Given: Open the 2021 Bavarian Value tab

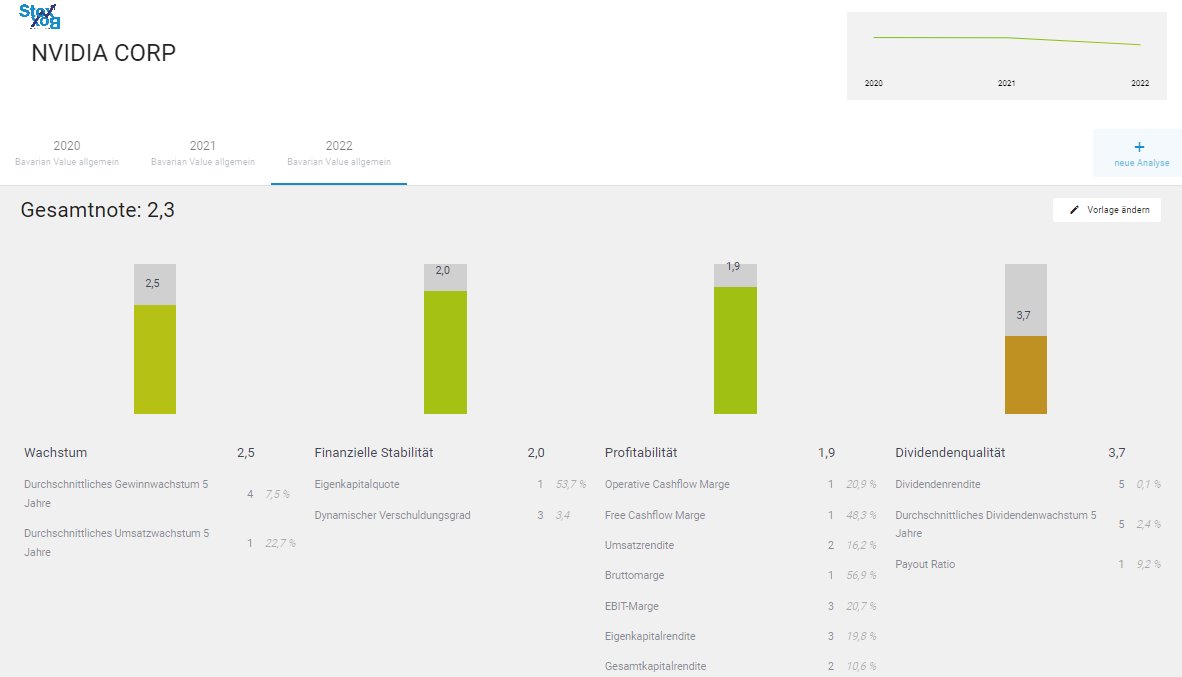Looking at the screenshot, I should point(203,152).
